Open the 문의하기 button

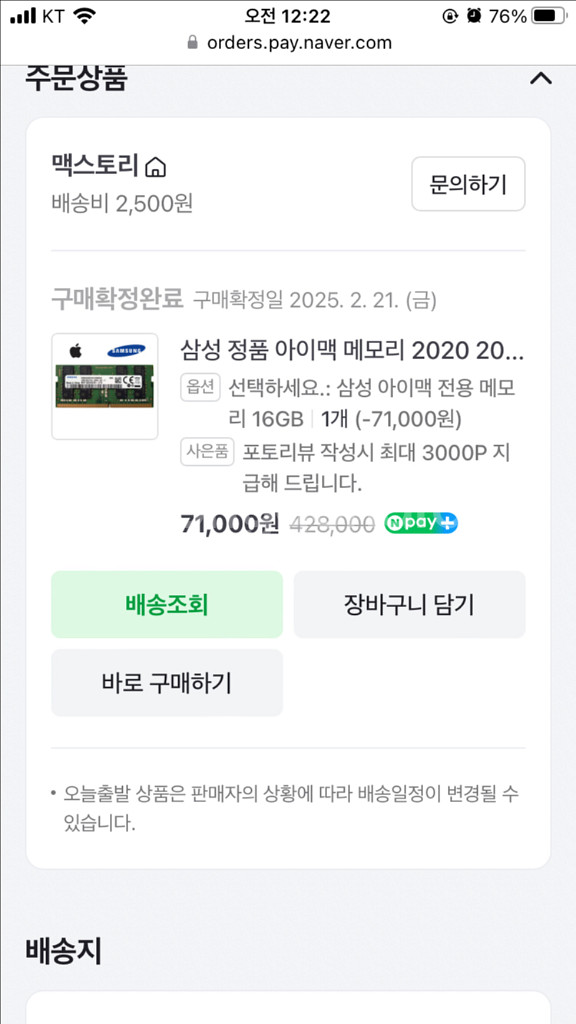coord(468,184)
